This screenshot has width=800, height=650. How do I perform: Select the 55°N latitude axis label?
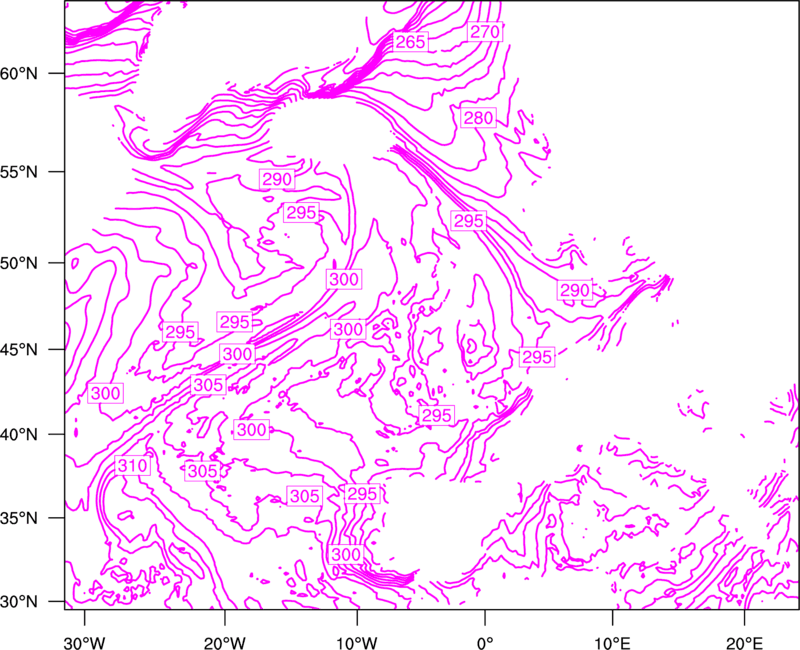19,172
